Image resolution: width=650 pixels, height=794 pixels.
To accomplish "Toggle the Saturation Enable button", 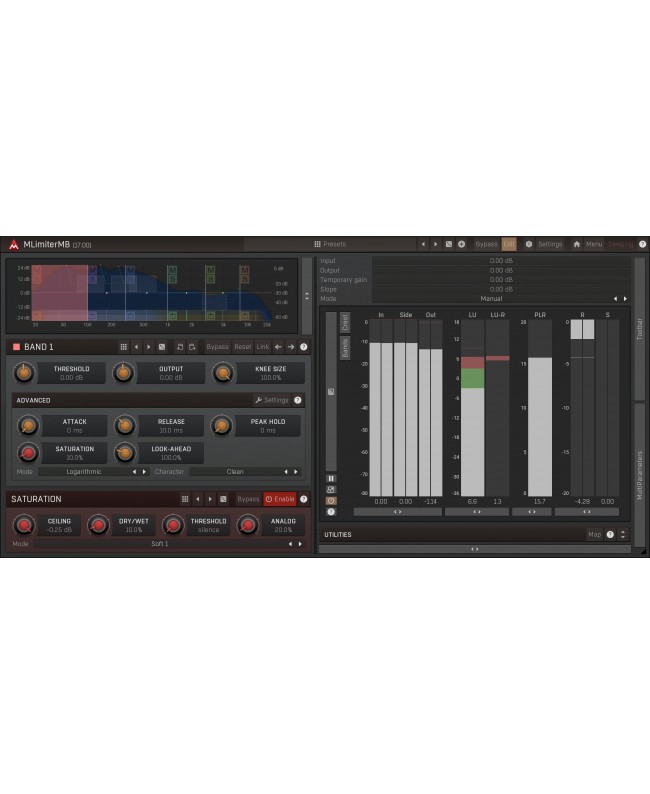I will coord(279,499).
